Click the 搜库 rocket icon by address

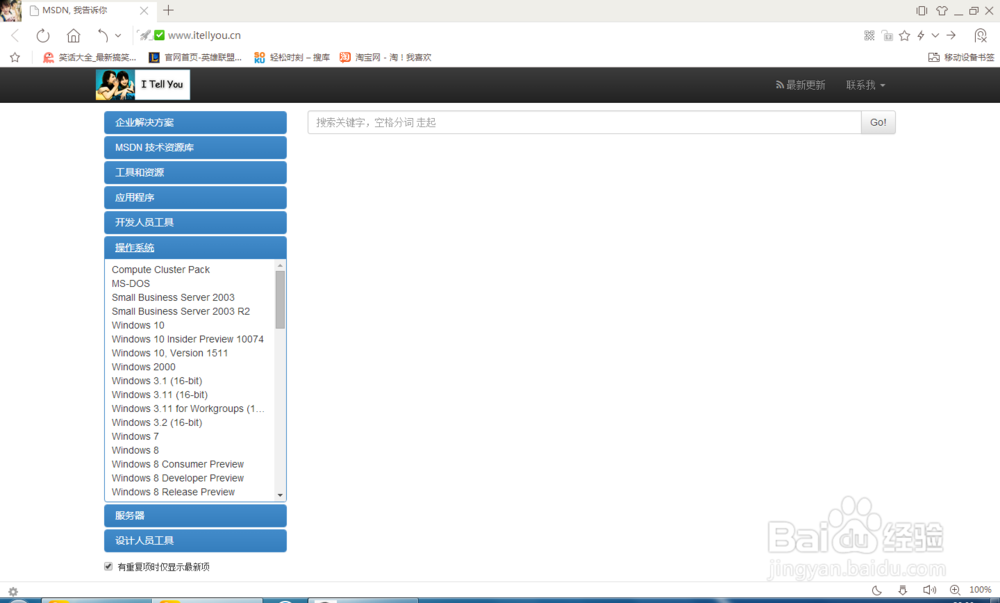tap(145, 35)
